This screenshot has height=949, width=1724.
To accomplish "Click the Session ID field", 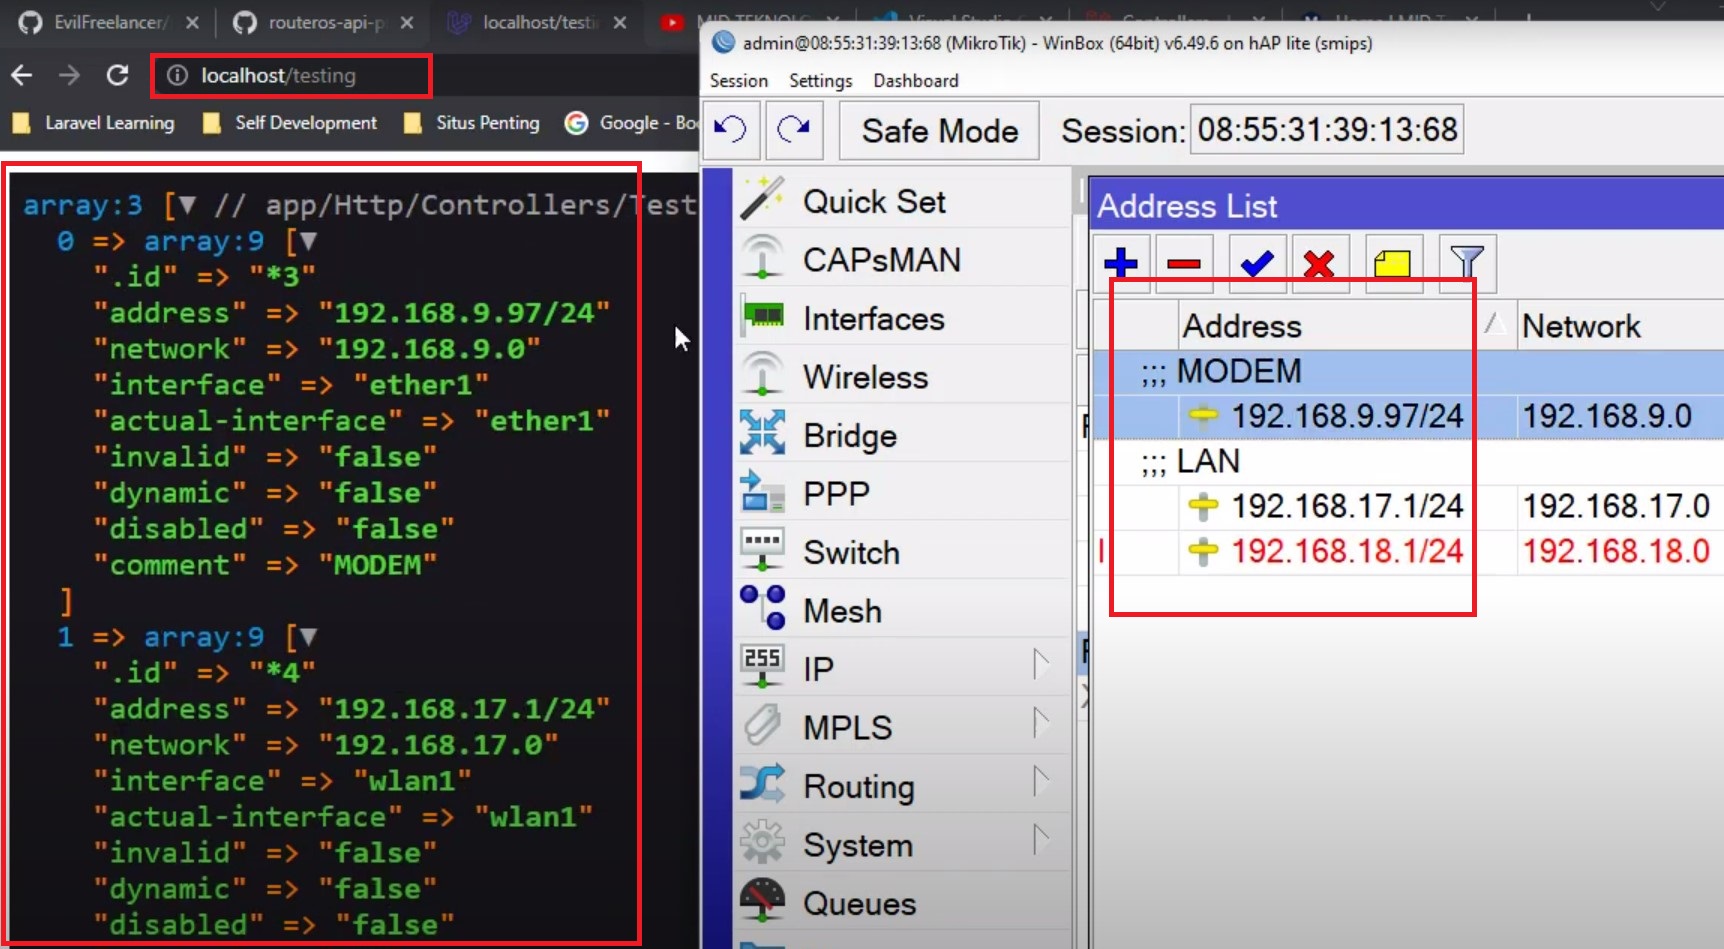I will 1325,129.
